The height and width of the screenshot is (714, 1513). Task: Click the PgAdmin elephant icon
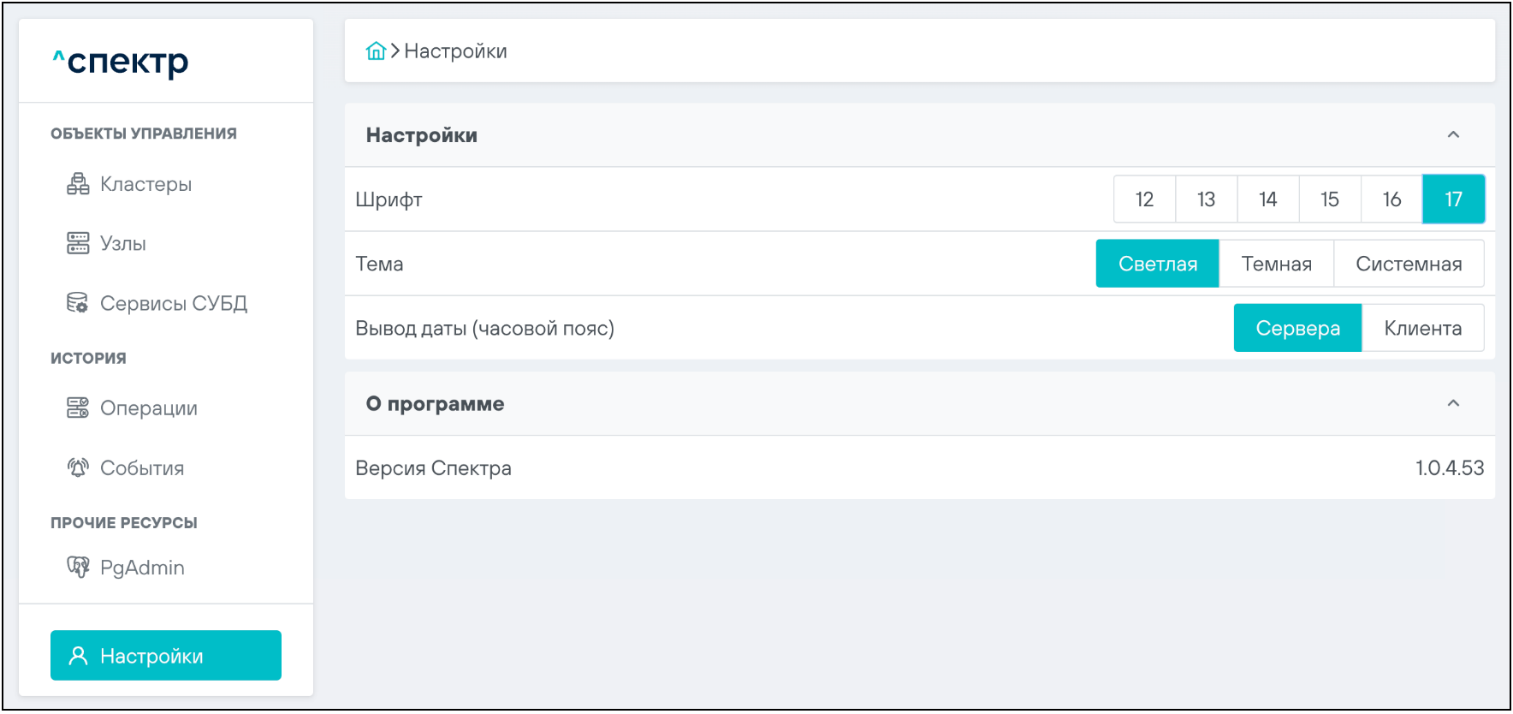click(x=78, y=567)
